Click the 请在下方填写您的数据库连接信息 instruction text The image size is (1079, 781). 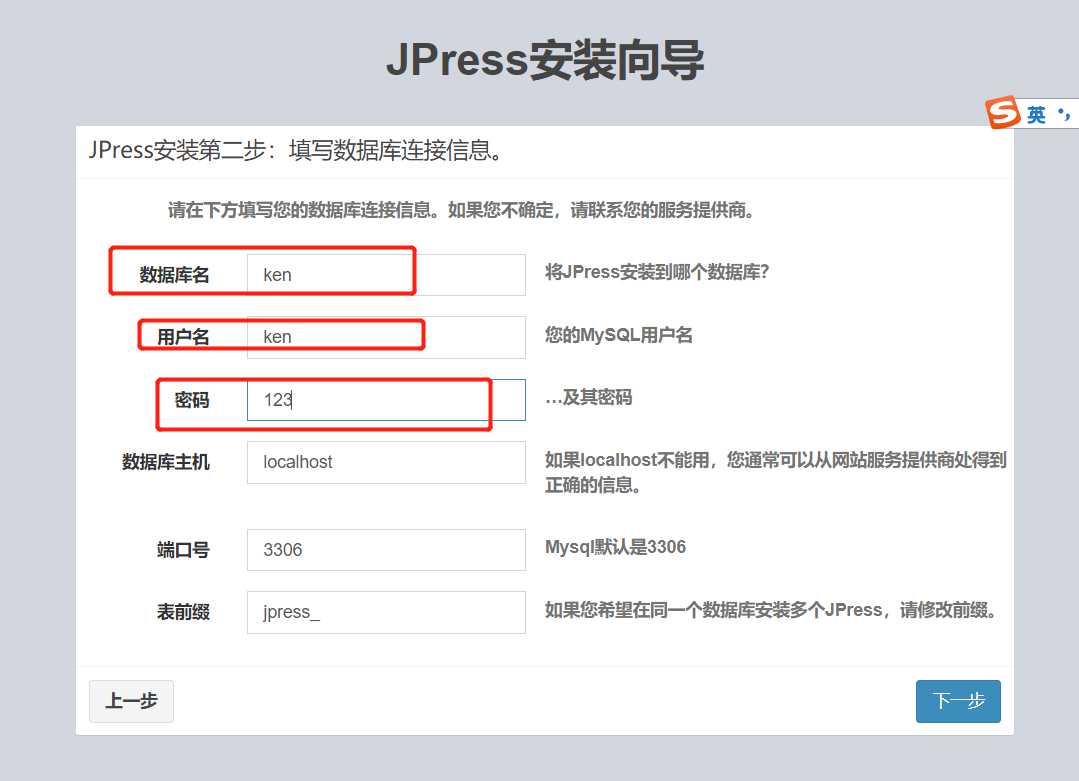461,210
